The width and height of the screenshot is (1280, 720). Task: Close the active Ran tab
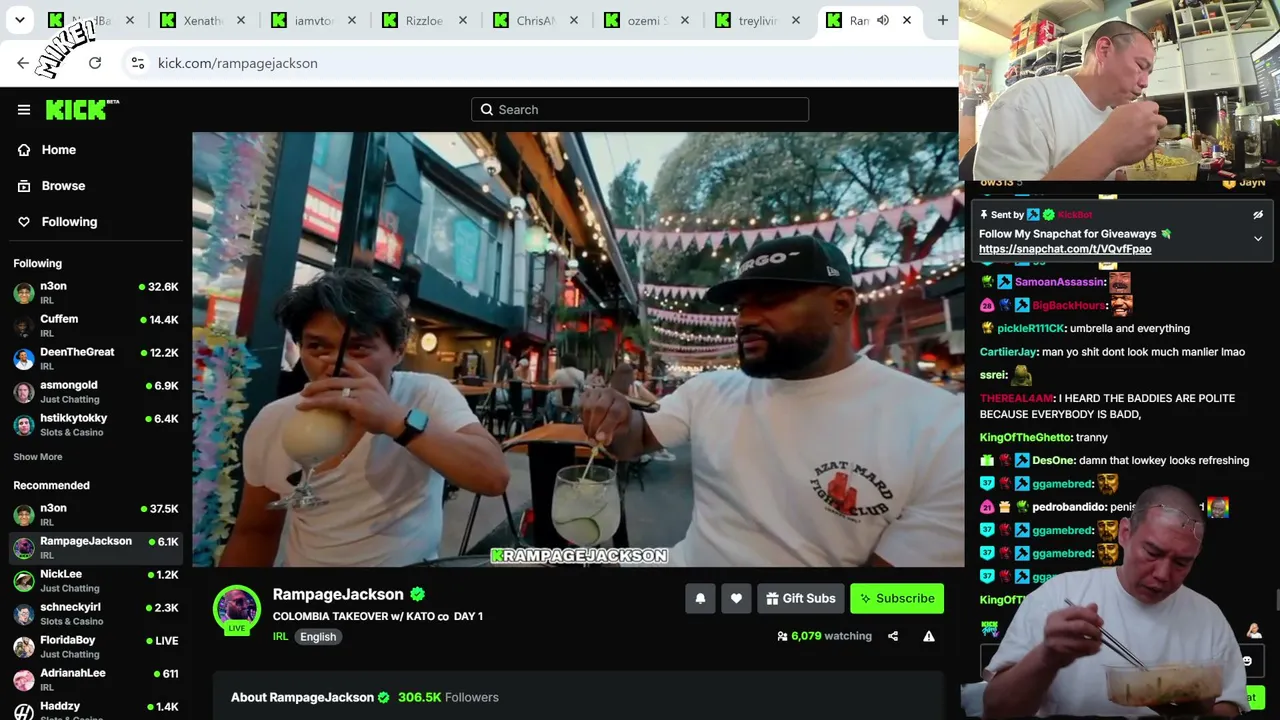click(907, 20)
